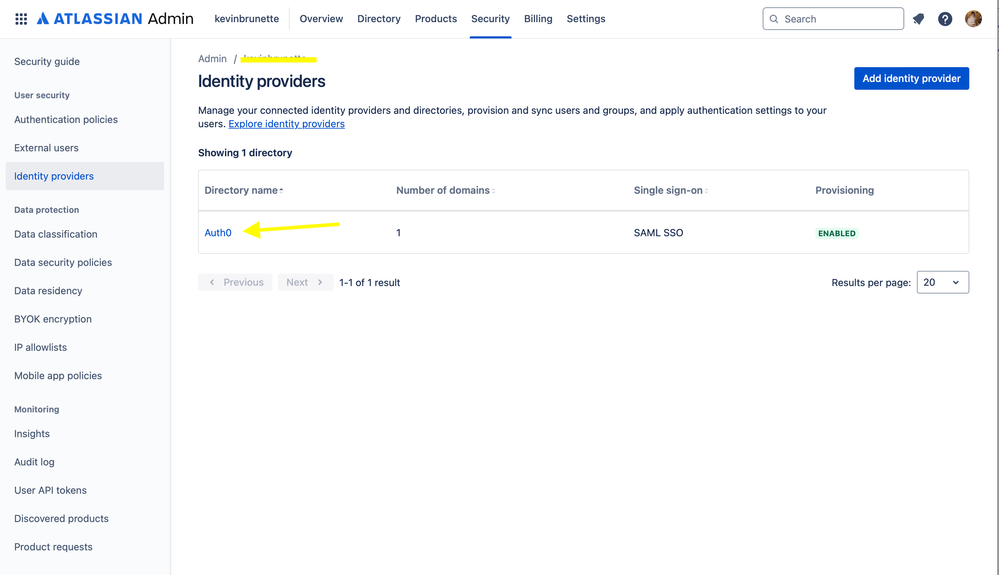Open the user profile avatar

point(973,19)
